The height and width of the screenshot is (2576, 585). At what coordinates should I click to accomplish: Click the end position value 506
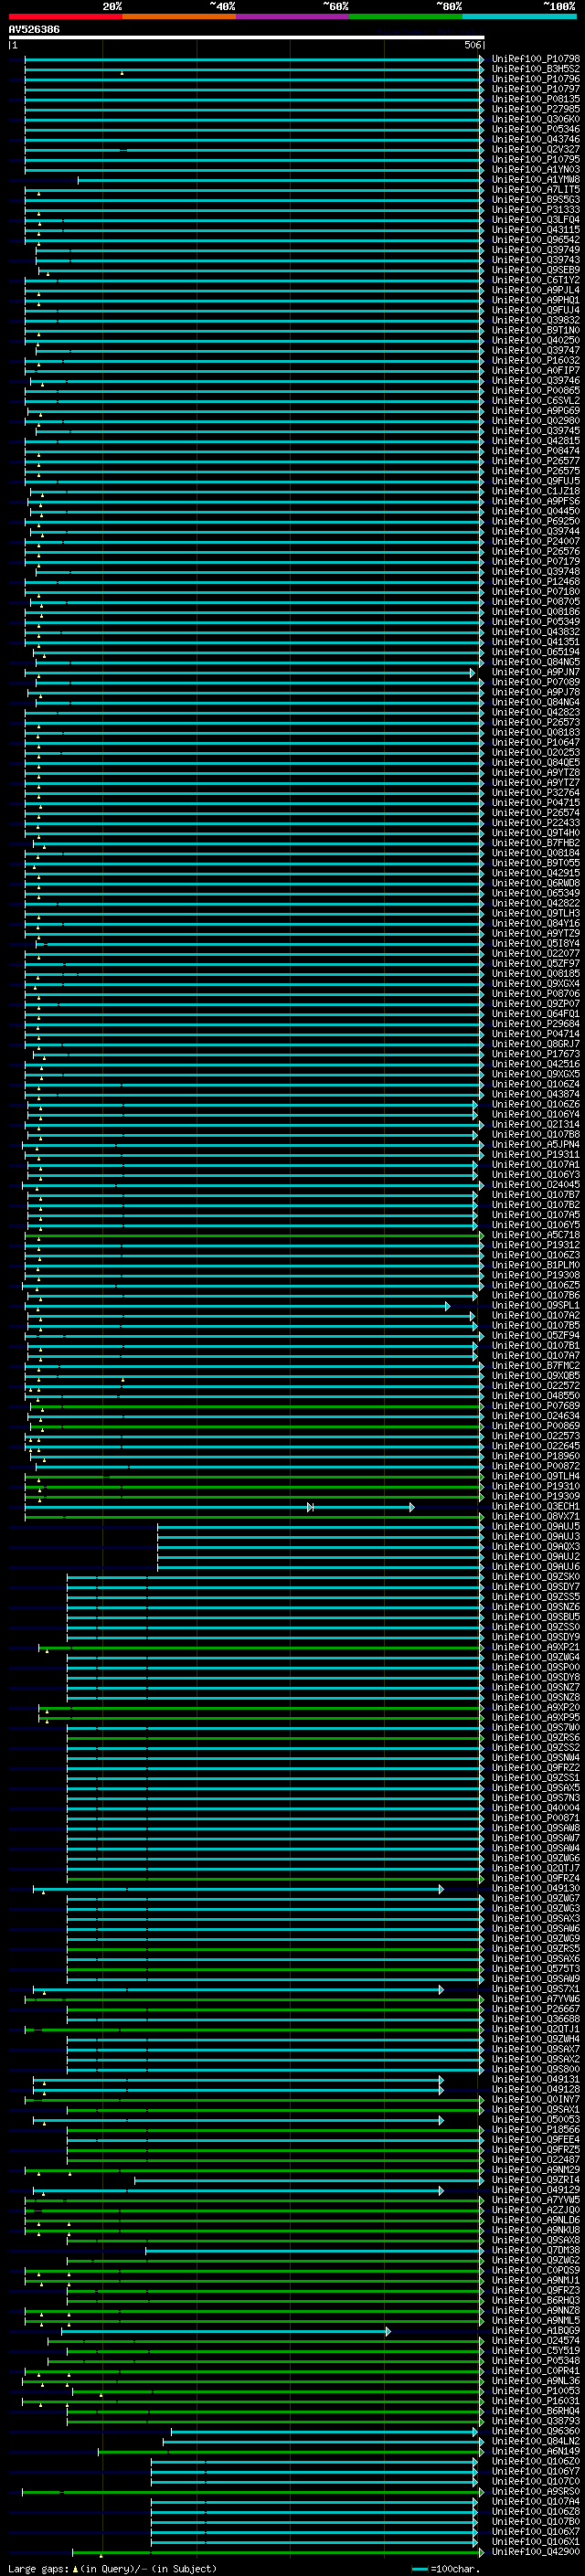[x=473, y=45]
